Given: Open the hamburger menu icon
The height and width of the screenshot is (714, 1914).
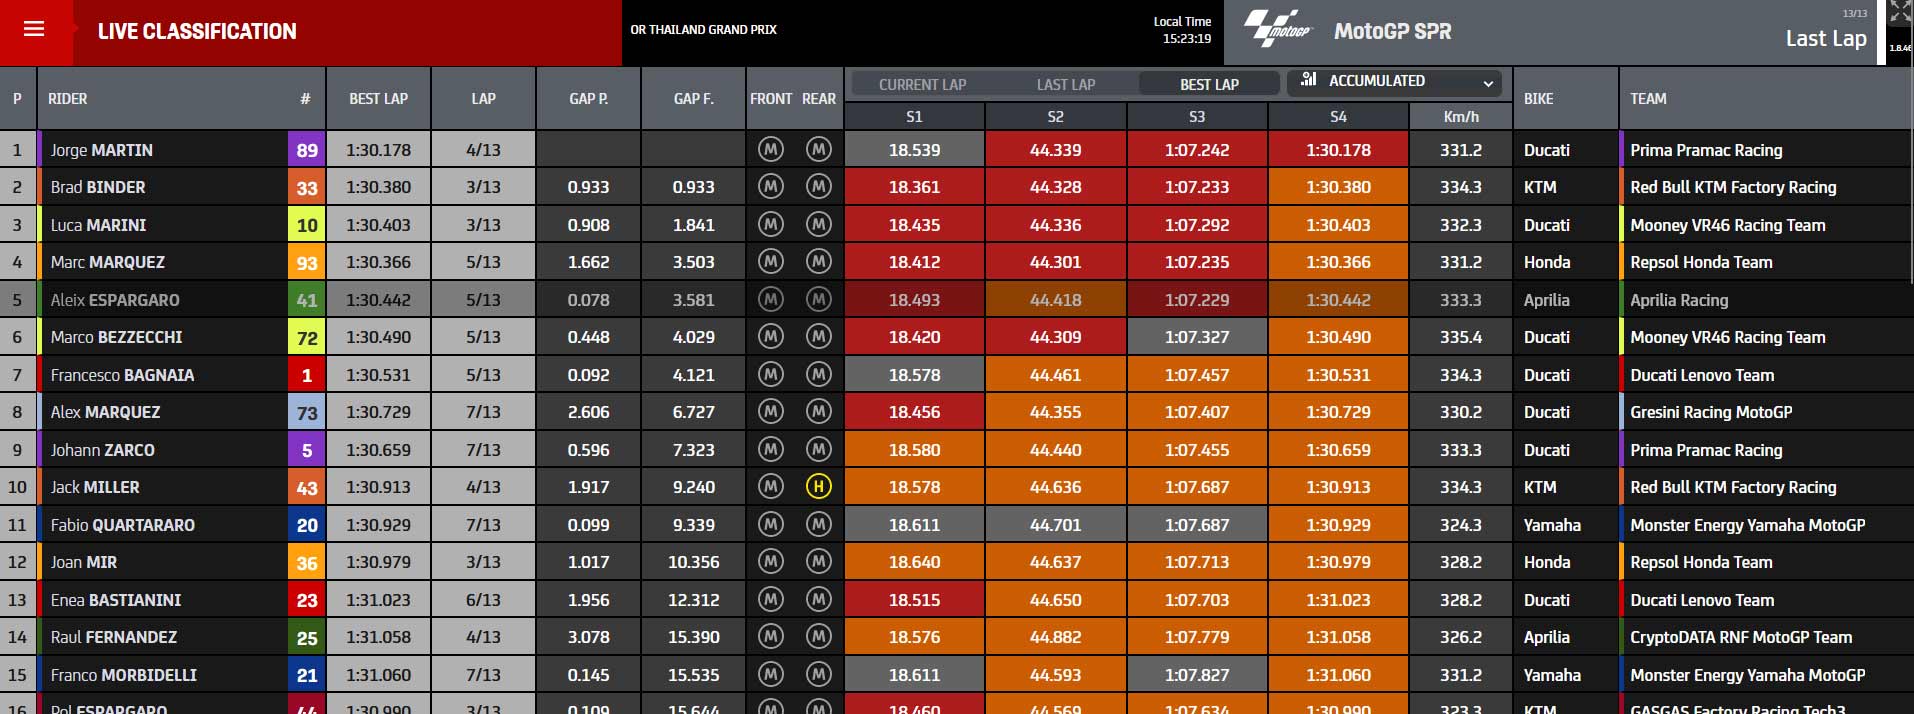Looking at the screenshot, I should [x=34, y=29].
